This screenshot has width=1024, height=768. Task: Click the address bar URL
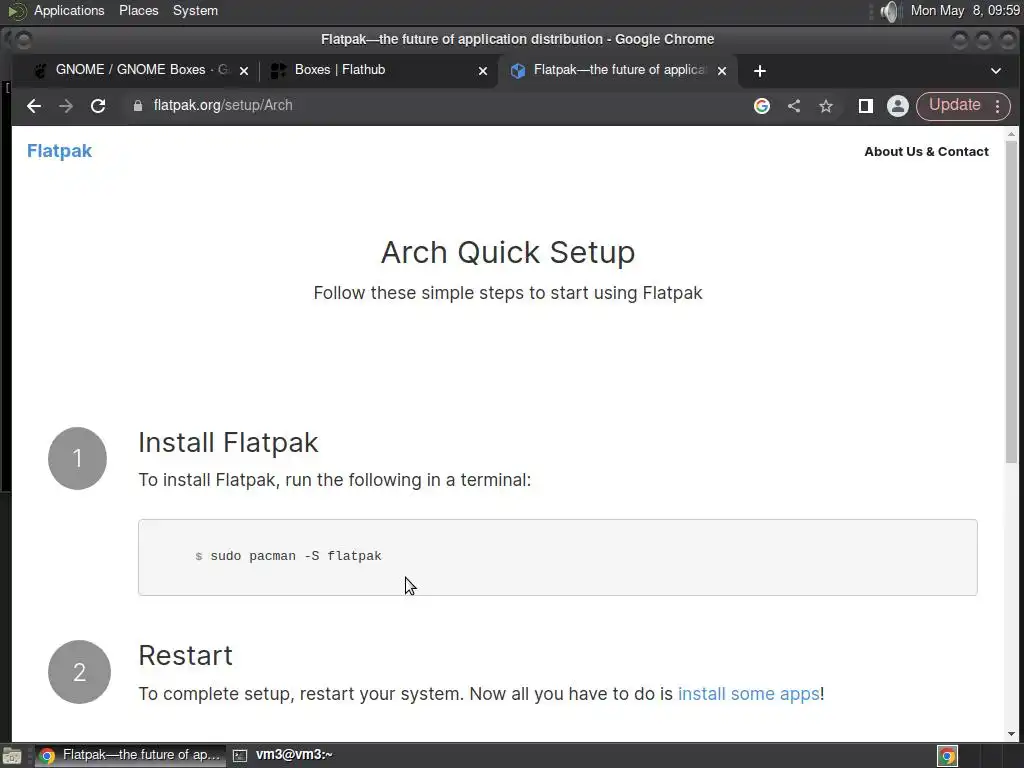tap(223, 105)
